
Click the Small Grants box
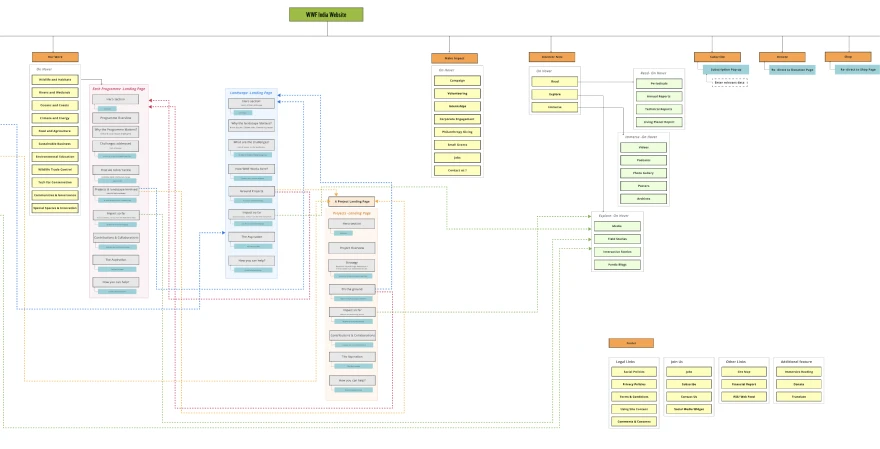[457, 145]
